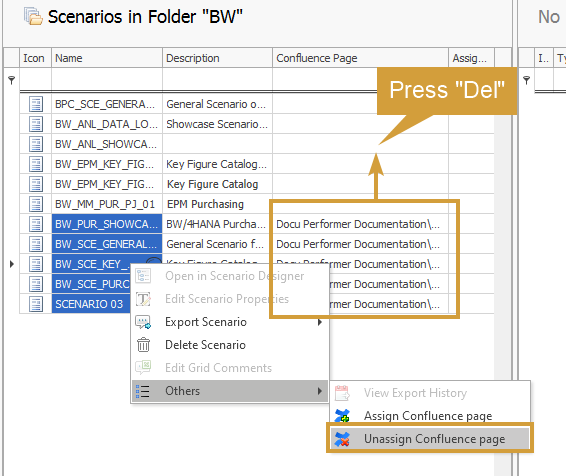566x476 pixels.
Task: Select the BPC_SCE_GENERA... scenario name
Action: pos(107,104)
